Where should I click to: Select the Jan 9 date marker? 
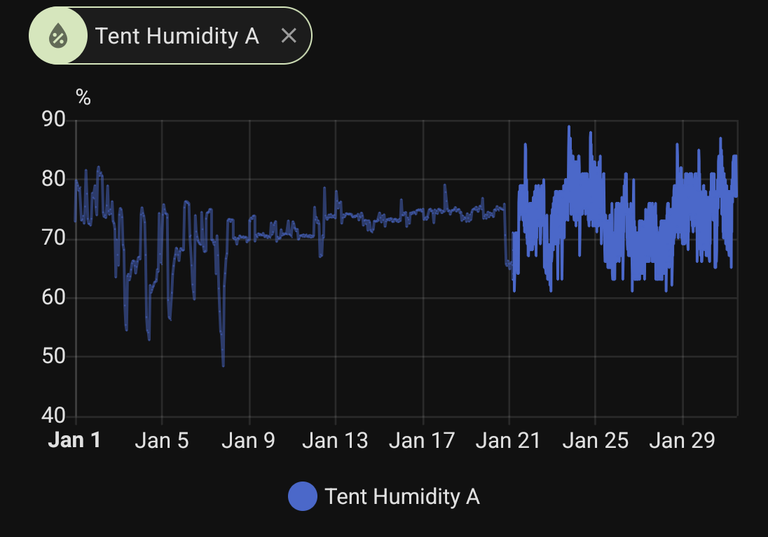coord(248,440)
